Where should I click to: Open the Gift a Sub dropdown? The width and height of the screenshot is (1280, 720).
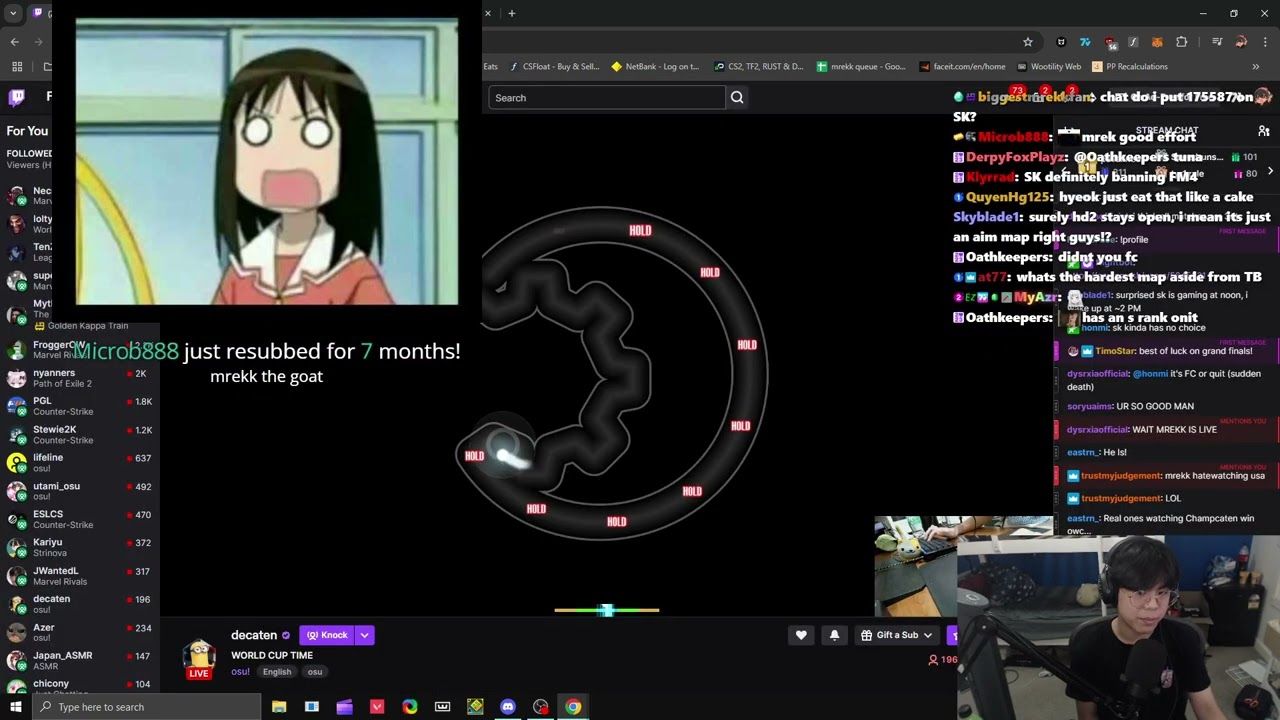pyautogui.click(x=897, y=635)
